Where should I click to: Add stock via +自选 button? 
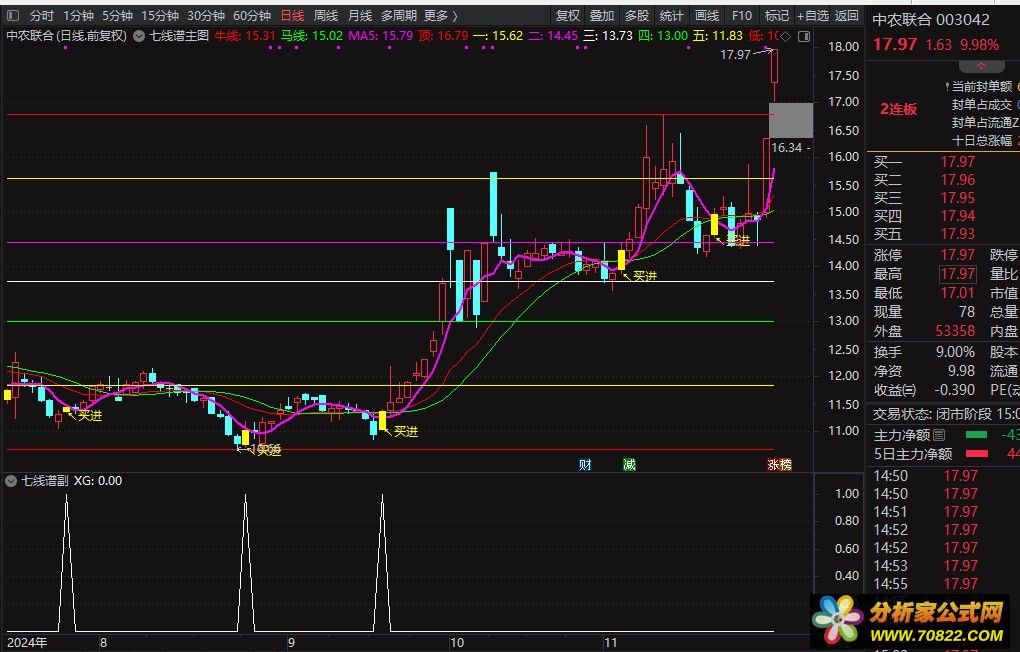point(813,16)
